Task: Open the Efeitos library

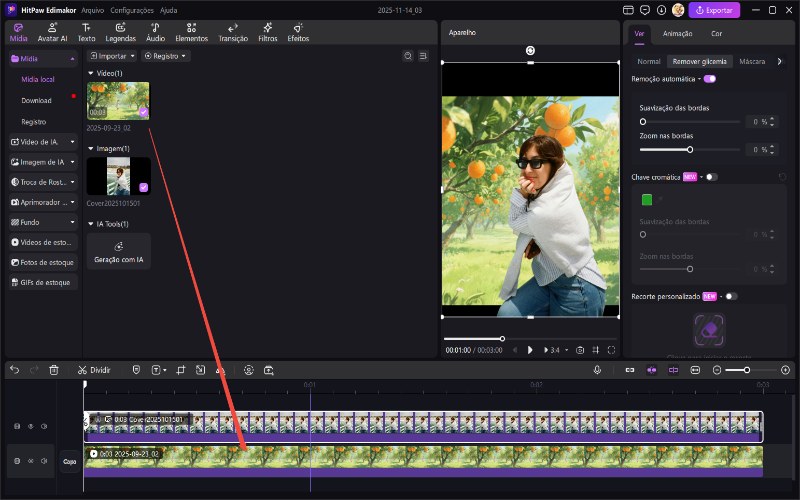Action: click(x=298, y=33)
